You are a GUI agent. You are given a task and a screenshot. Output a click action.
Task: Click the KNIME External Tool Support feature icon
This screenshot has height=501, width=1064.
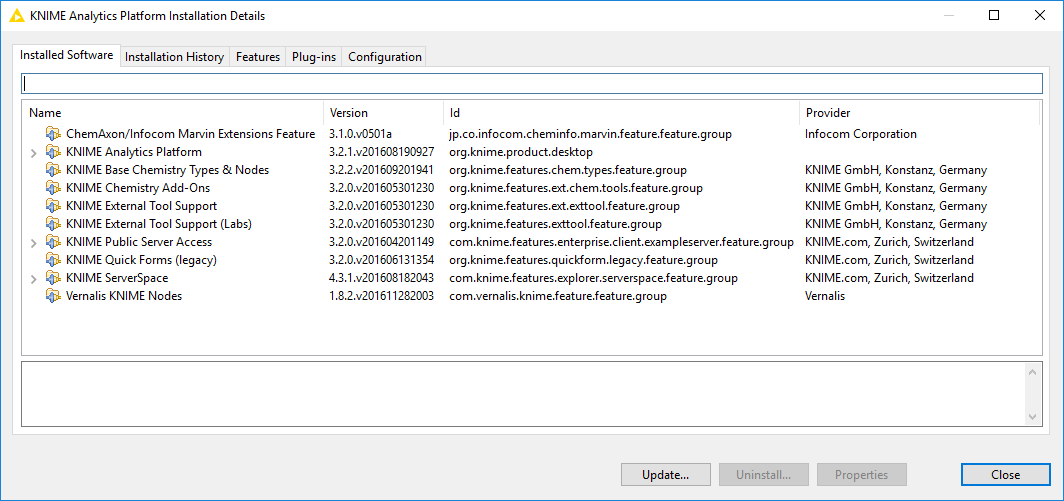[53, 206]
